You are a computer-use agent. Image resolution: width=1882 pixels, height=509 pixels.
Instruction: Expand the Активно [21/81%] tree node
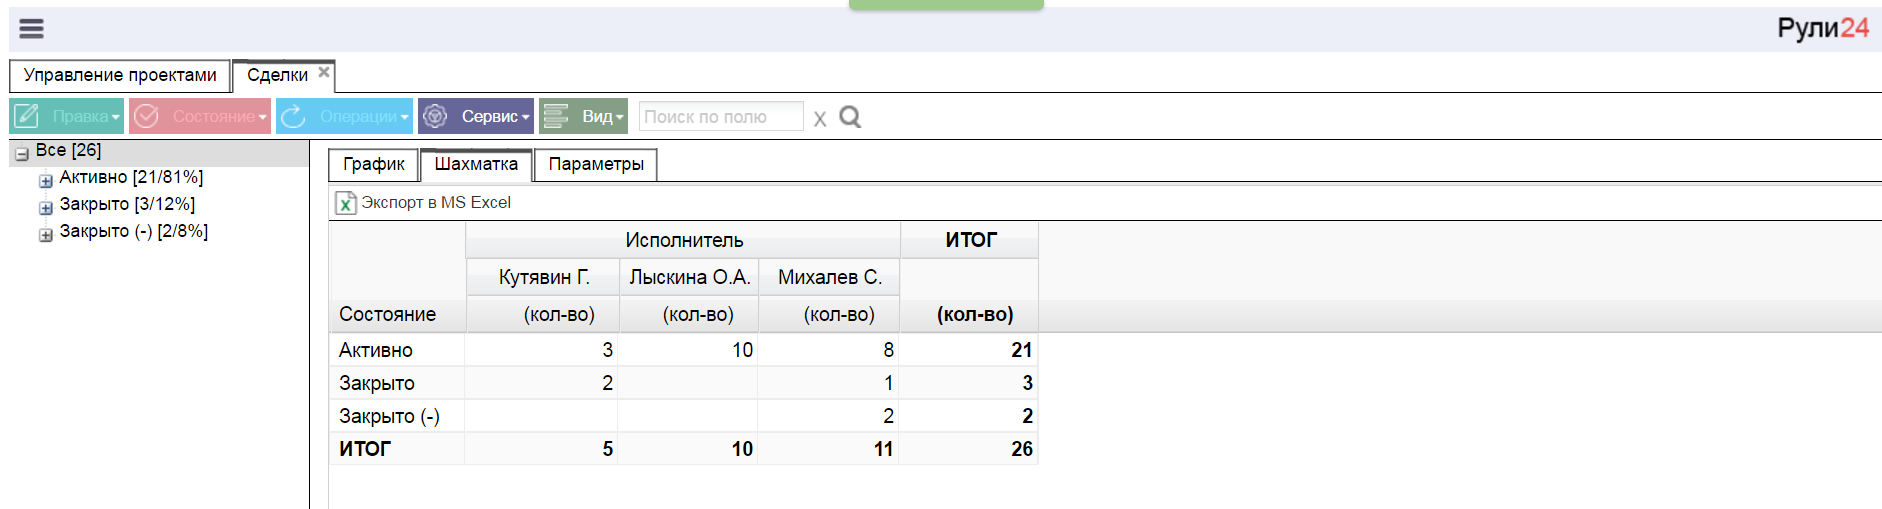(46, 181)
